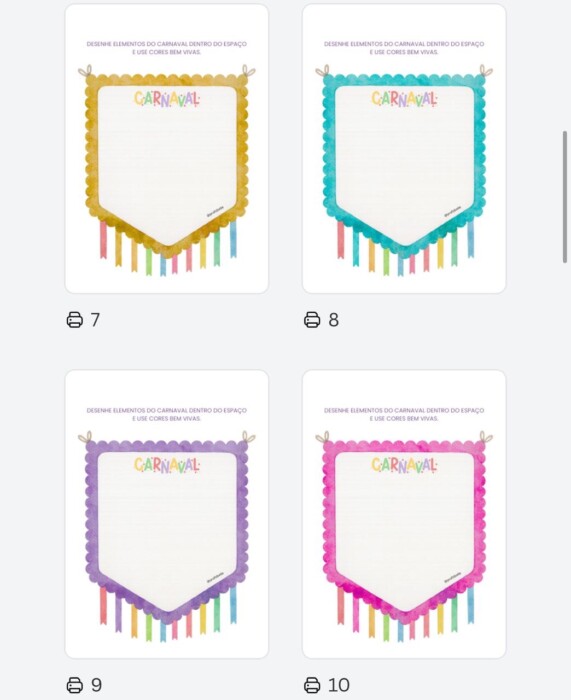The image size is (571, 700).
Task: Click the colorful ribbons under the teal banner
Action: (x=405, y=248)
